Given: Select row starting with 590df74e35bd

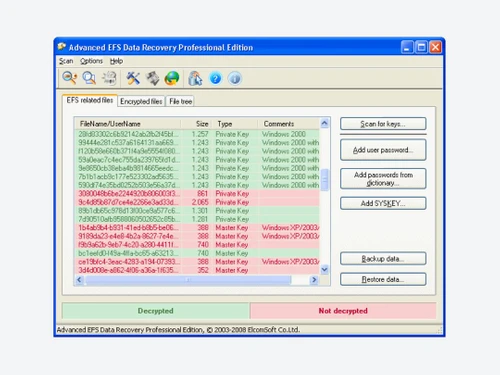Looking at the screenshot, I should point(197,185).
